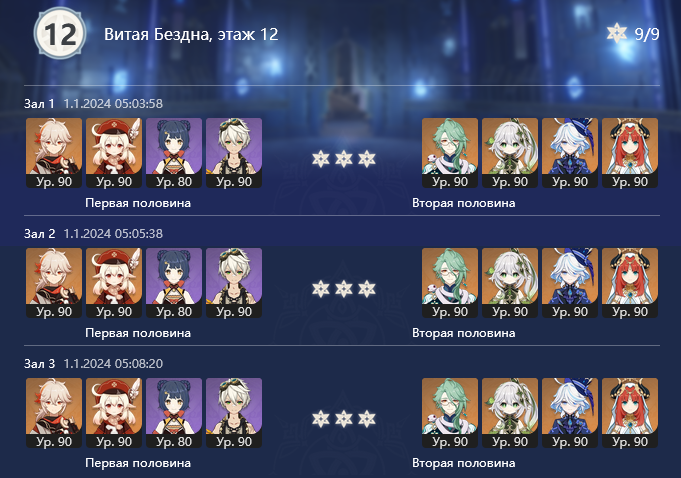Click Вторая половина label under Зал 3
The image size is (681, 478).
[x=464, y=463]
